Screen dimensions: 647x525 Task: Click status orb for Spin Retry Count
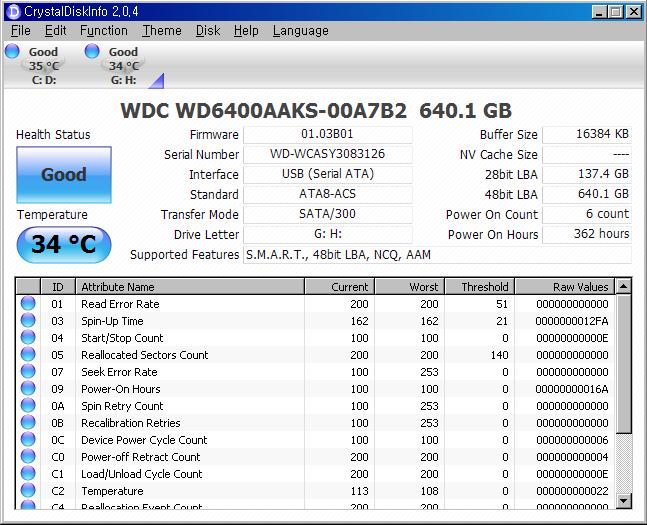pyautogui.click(x=28, y=405)
